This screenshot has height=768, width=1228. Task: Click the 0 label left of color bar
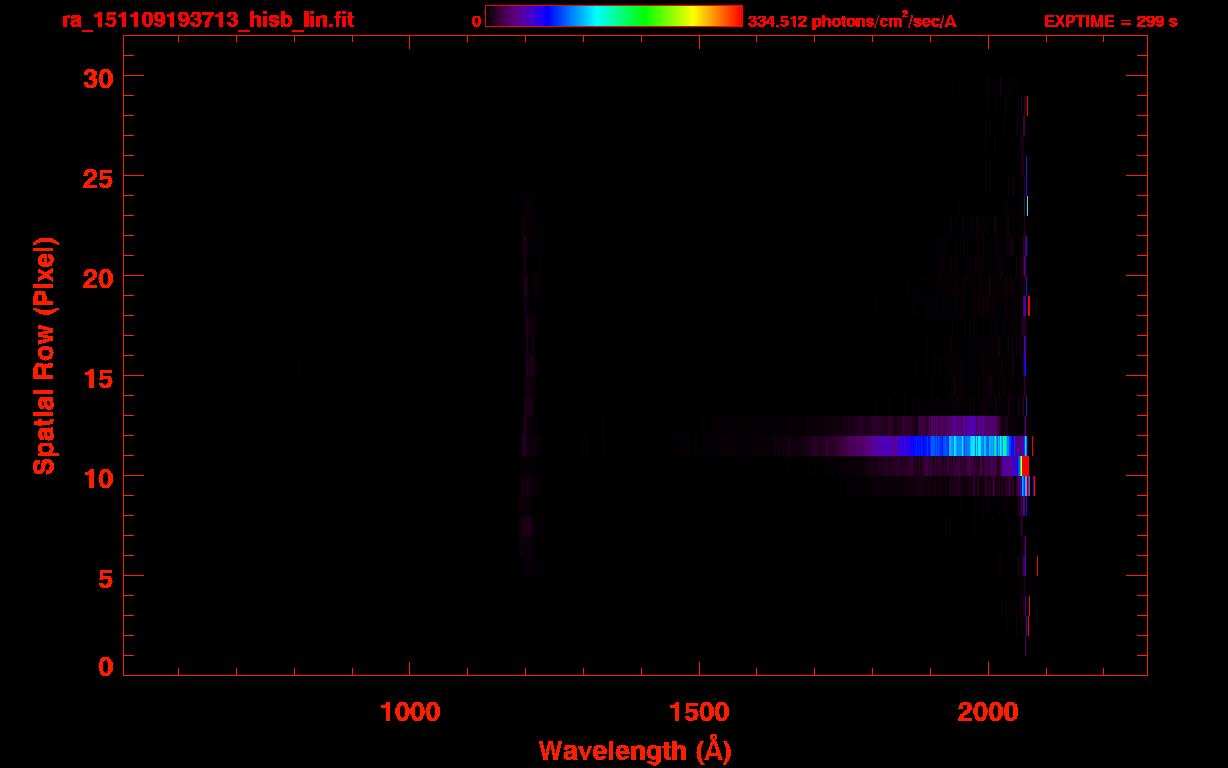[x=477, y=21]
